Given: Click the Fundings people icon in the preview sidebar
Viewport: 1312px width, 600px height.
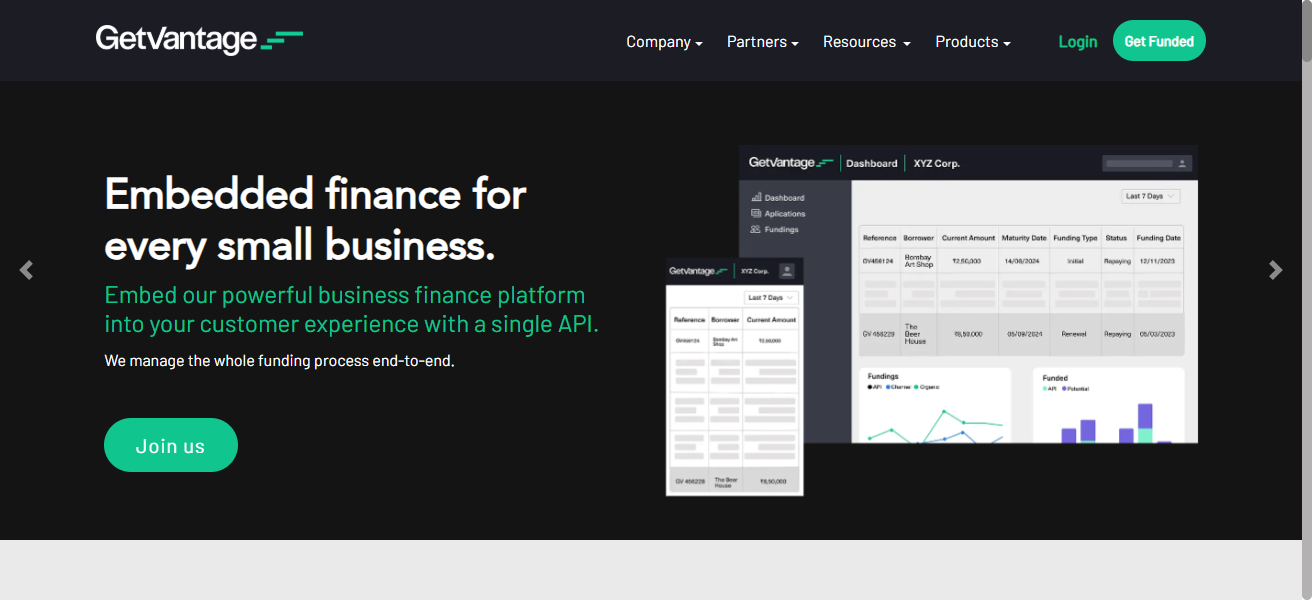Looking at the screenshot, I should (x=756, y=229).
